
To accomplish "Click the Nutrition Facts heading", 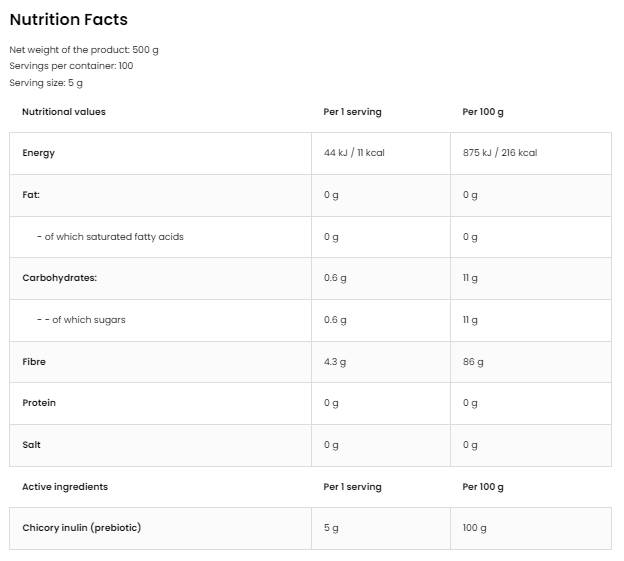I will (x=69, y=20).
